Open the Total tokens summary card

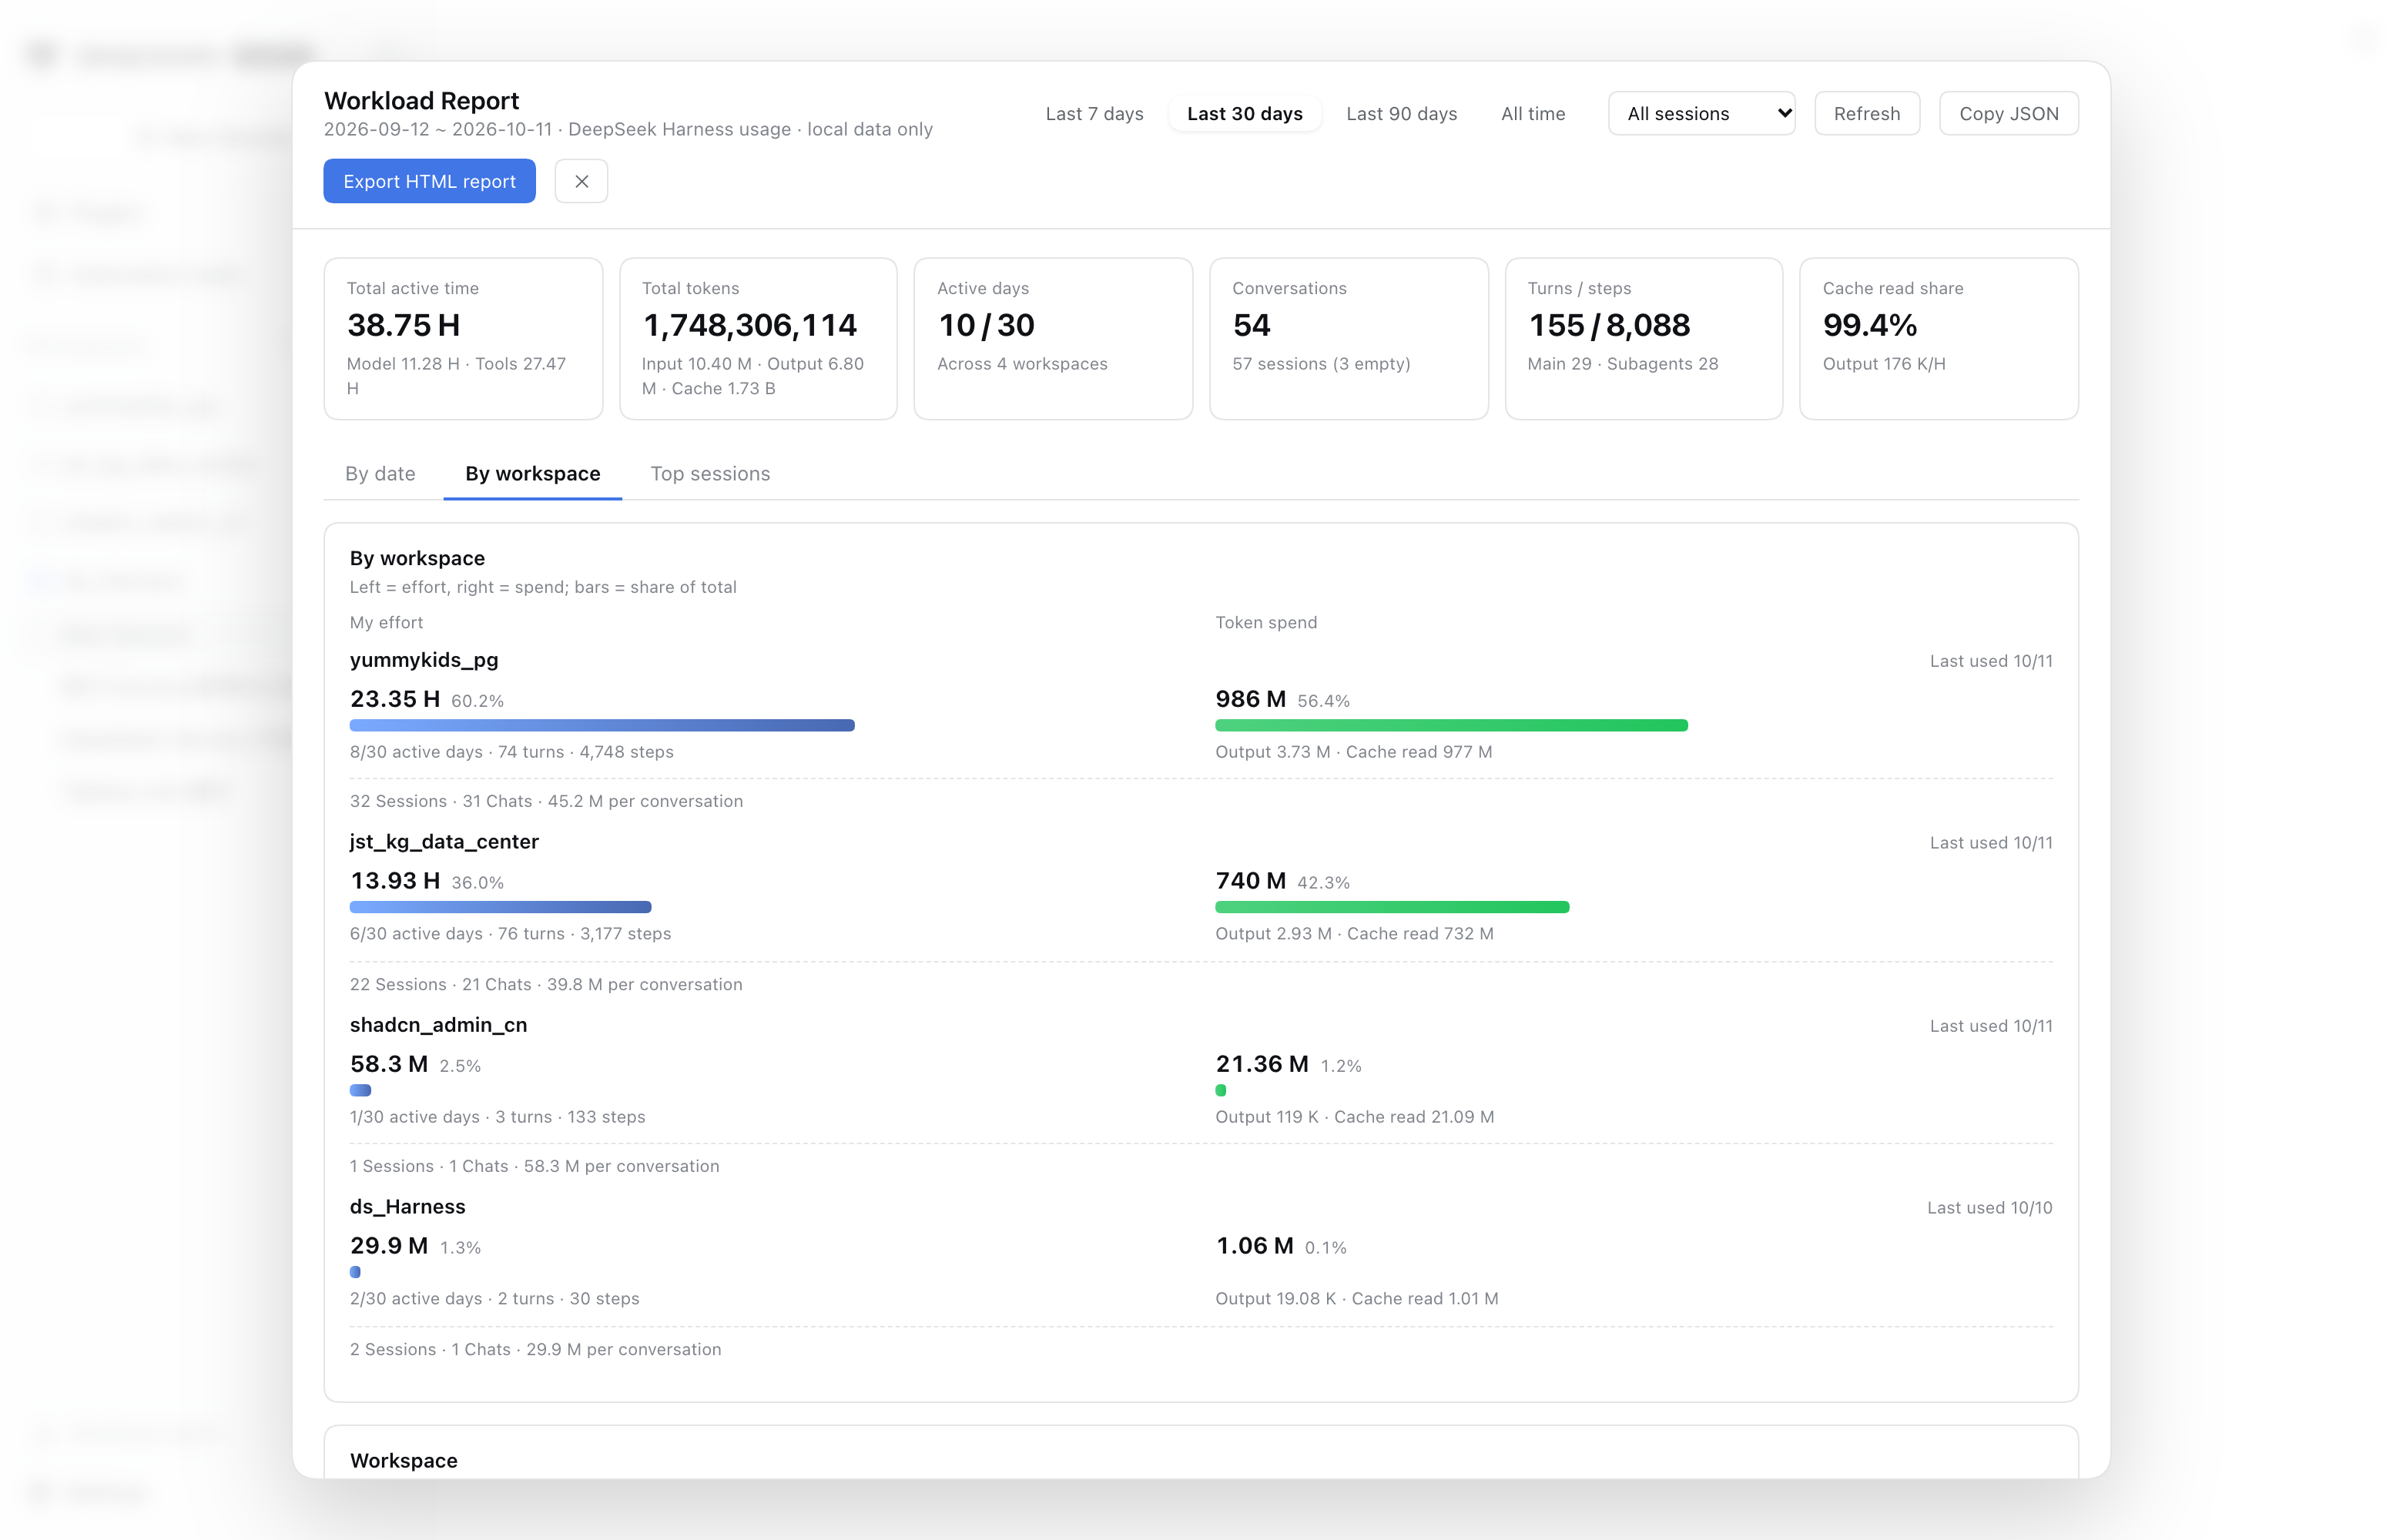(758, 338)
